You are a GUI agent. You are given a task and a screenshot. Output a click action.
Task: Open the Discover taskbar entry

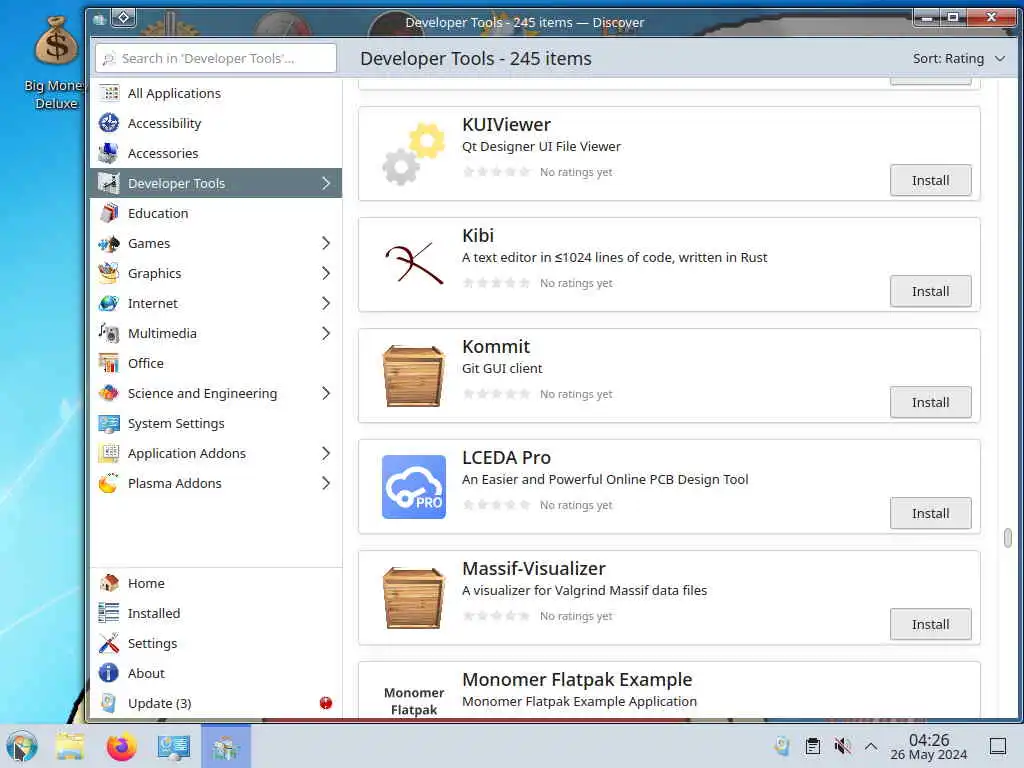225,747
